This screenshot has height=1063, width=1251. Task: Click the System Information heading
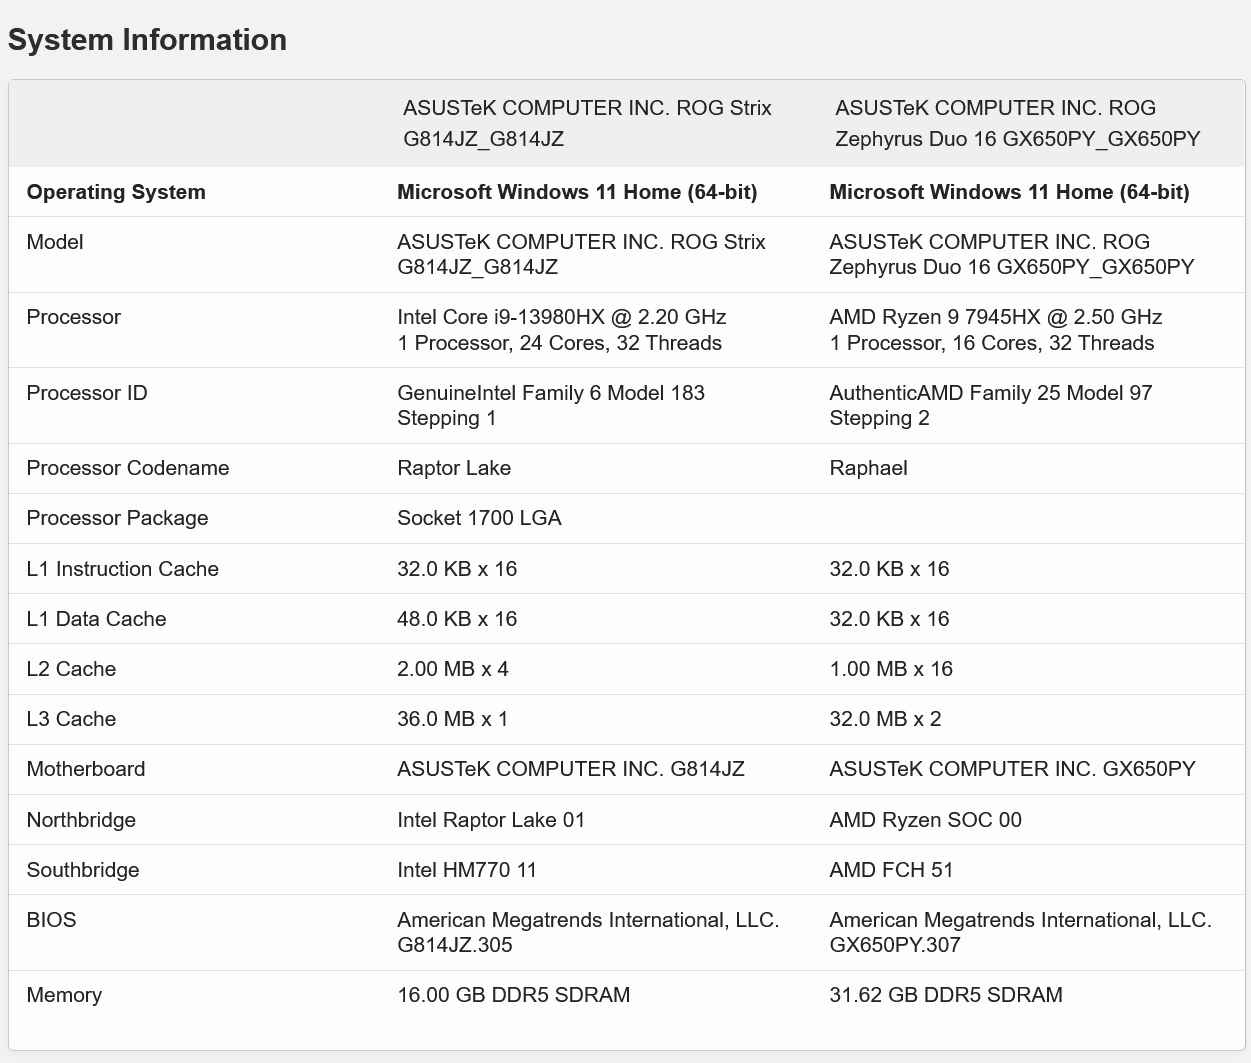[147, 40]
